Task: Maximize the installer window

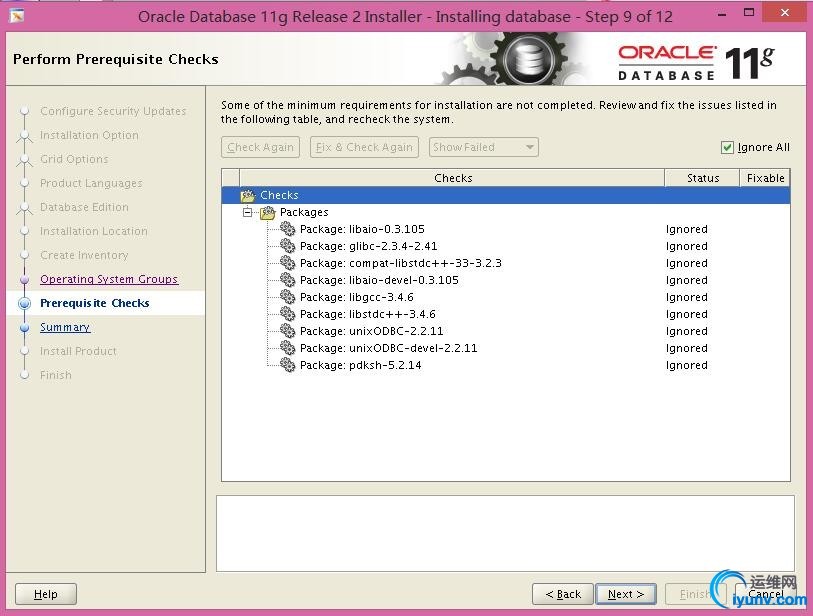Action: [749, 13]
